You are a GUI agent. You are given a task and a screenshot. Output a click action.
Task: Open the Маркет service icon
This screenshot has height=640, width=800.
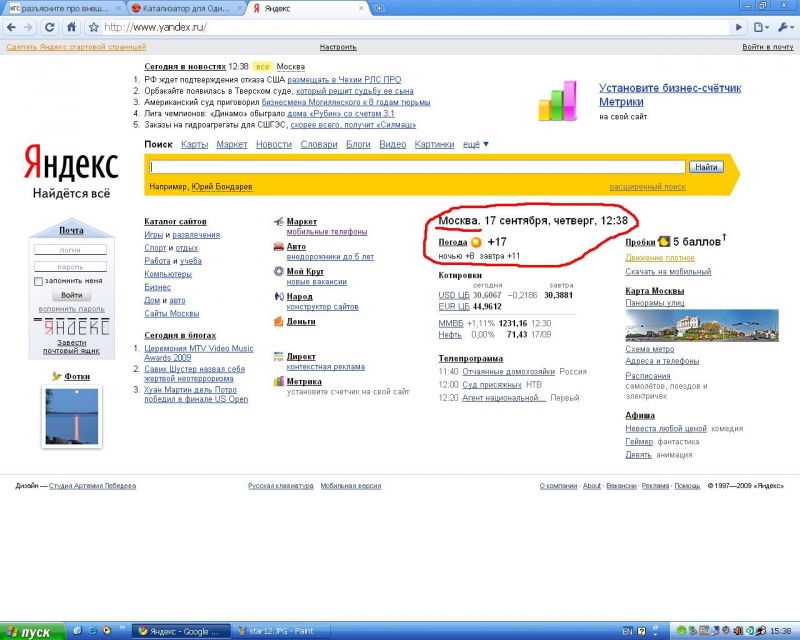point(279,221)
